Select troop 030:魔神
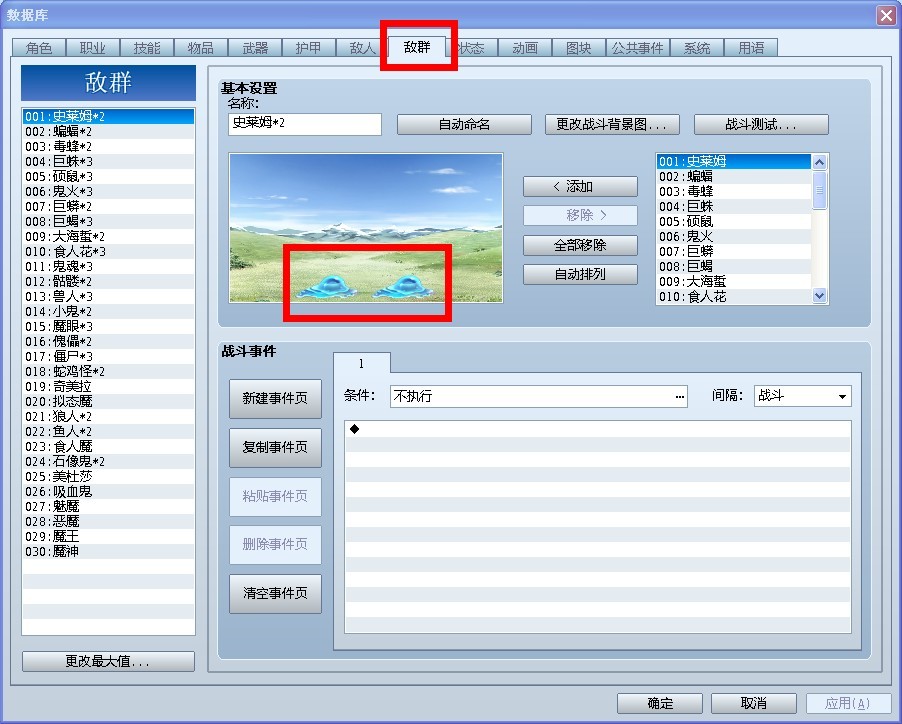Viewport: 902px width, 724px height. tap(108, 551)
